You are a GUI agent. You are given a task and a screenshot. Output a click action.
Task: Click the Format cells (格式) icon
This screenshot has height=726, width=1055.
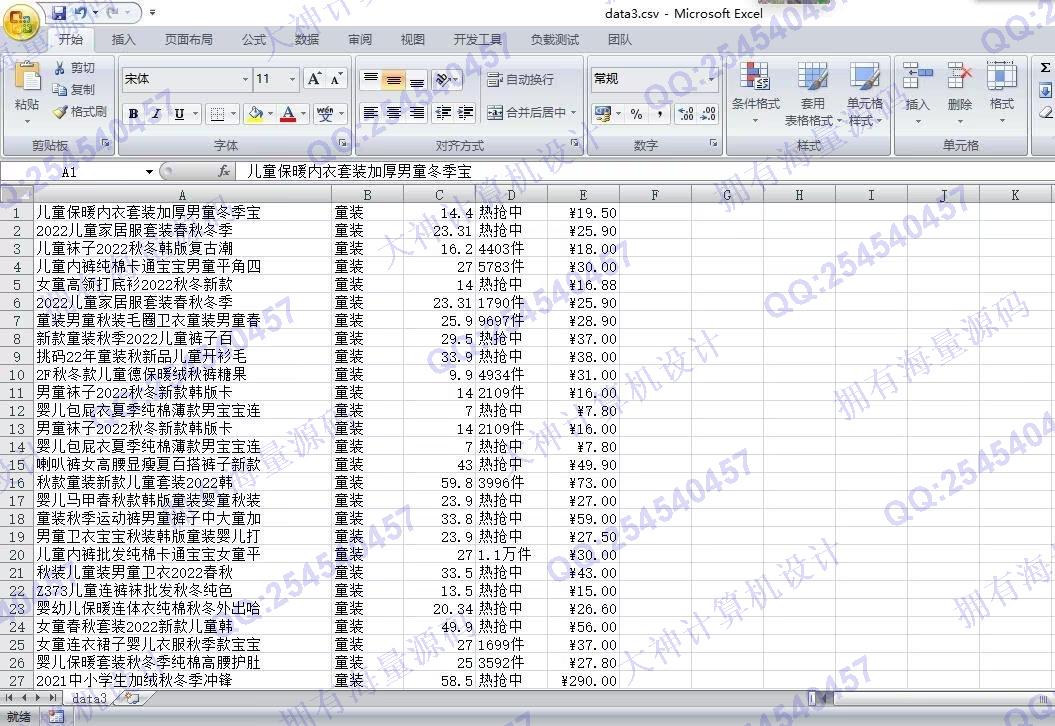coord(1001,76)
